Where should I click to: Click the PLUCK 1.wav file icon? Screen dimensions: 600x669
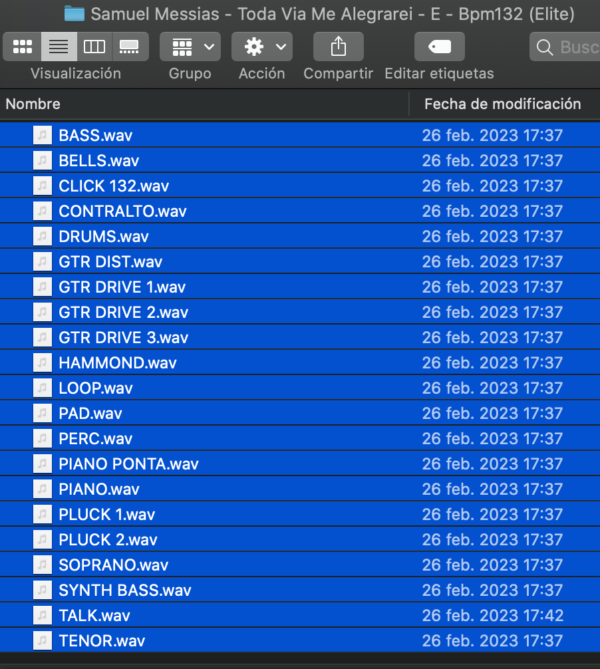pos(42,514)
